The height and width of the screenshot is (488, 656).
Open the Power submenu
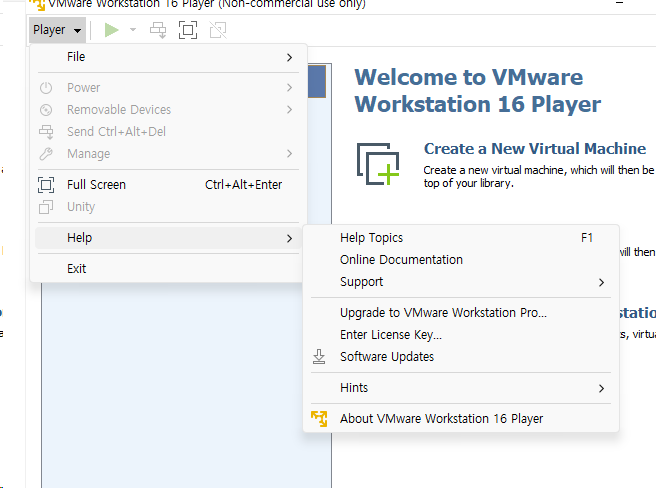[x=168, y=87]
